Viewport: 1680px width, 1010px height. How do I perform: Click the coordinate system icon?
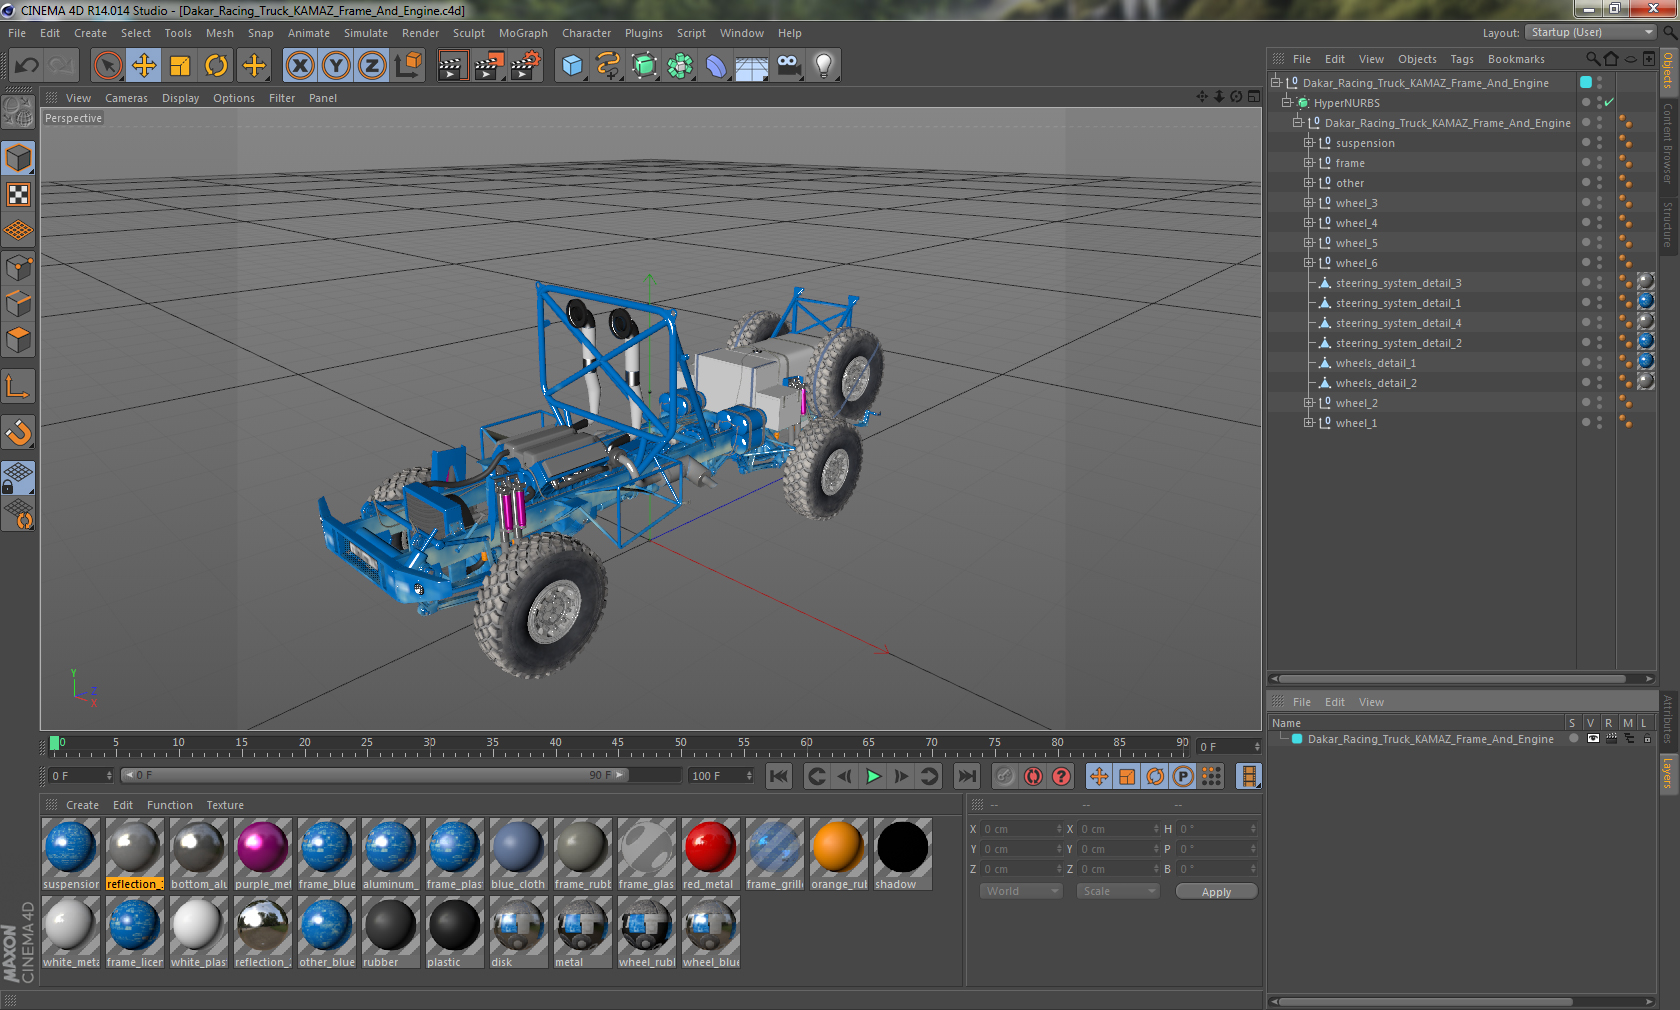click(x=408, y=66)
